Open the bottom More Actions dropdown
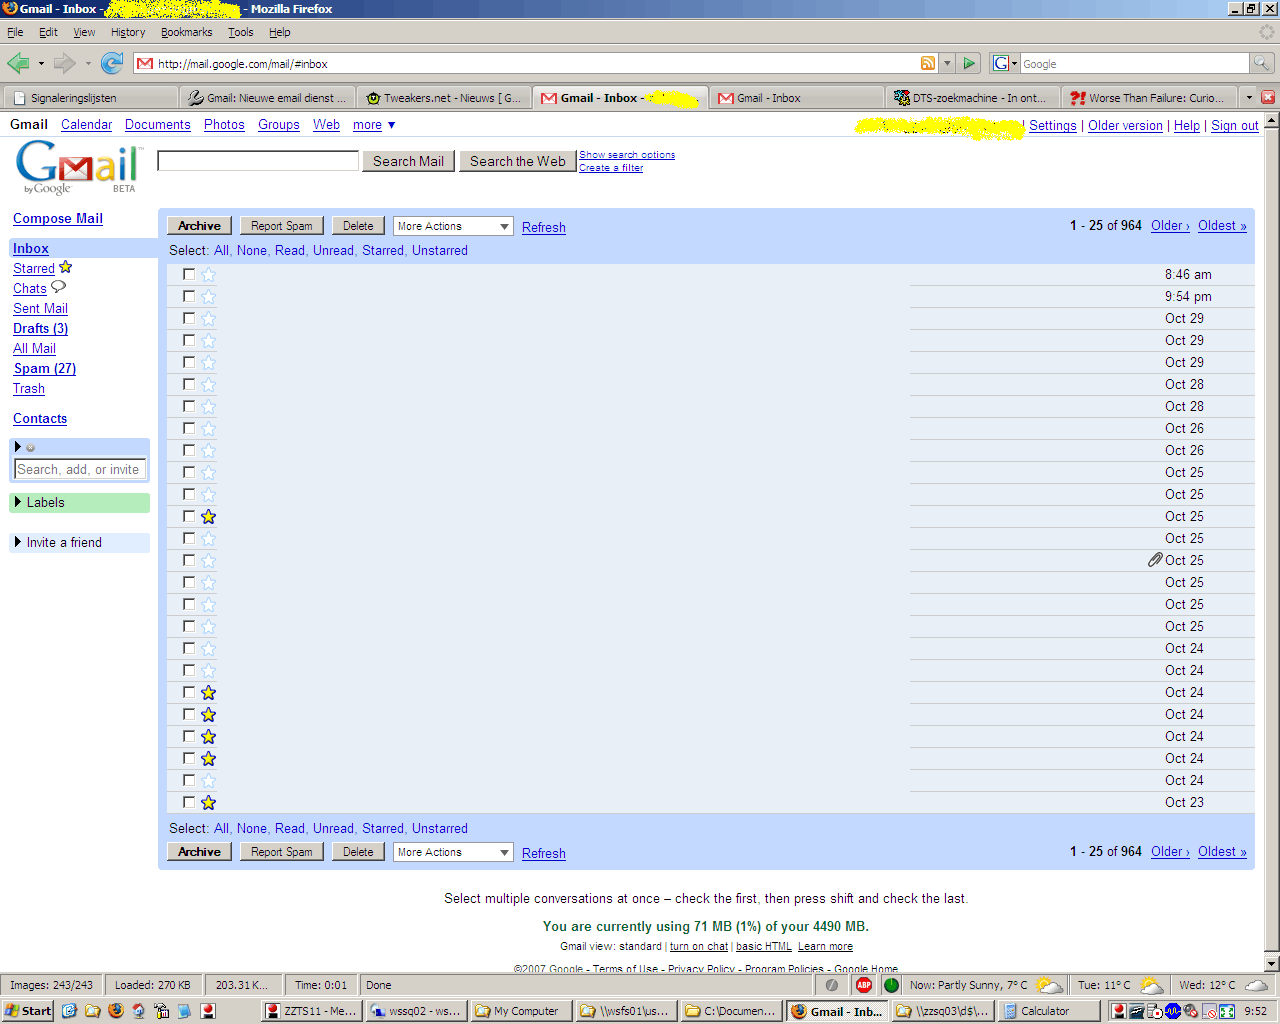This screenshot has height=1024, width=1280. coord(453,852)
